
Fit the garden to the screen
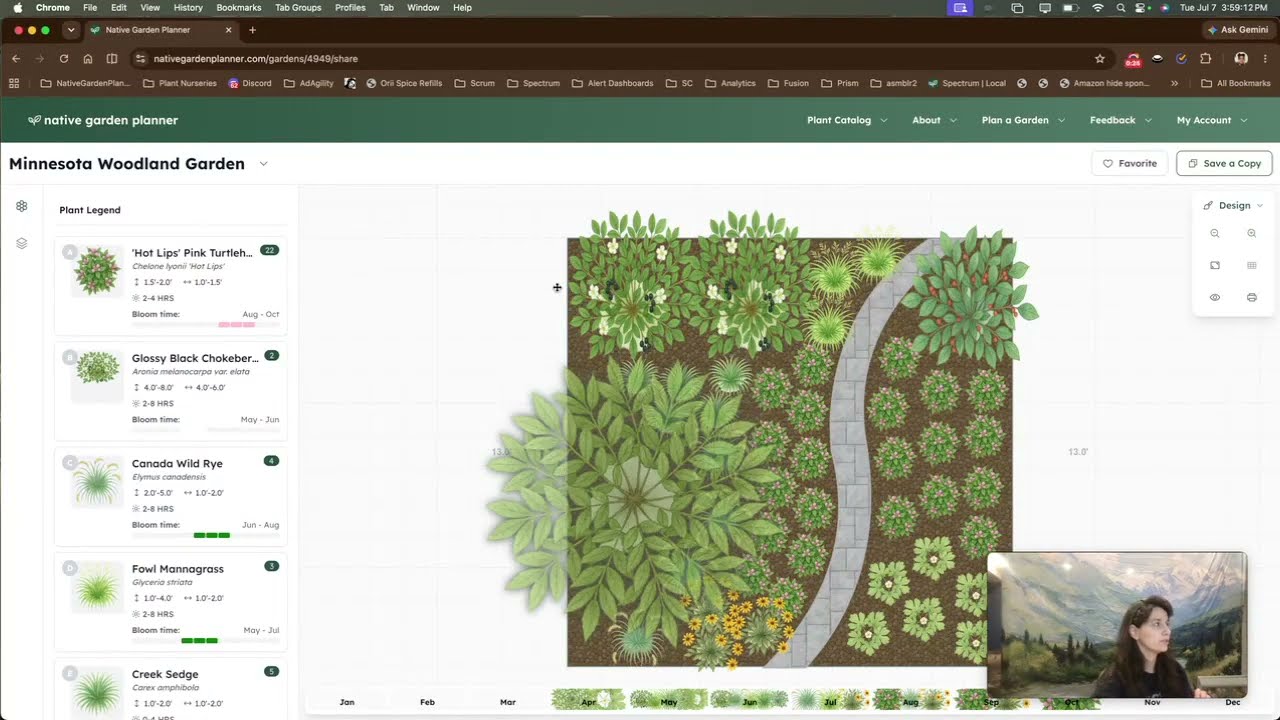click(1215, 265)
